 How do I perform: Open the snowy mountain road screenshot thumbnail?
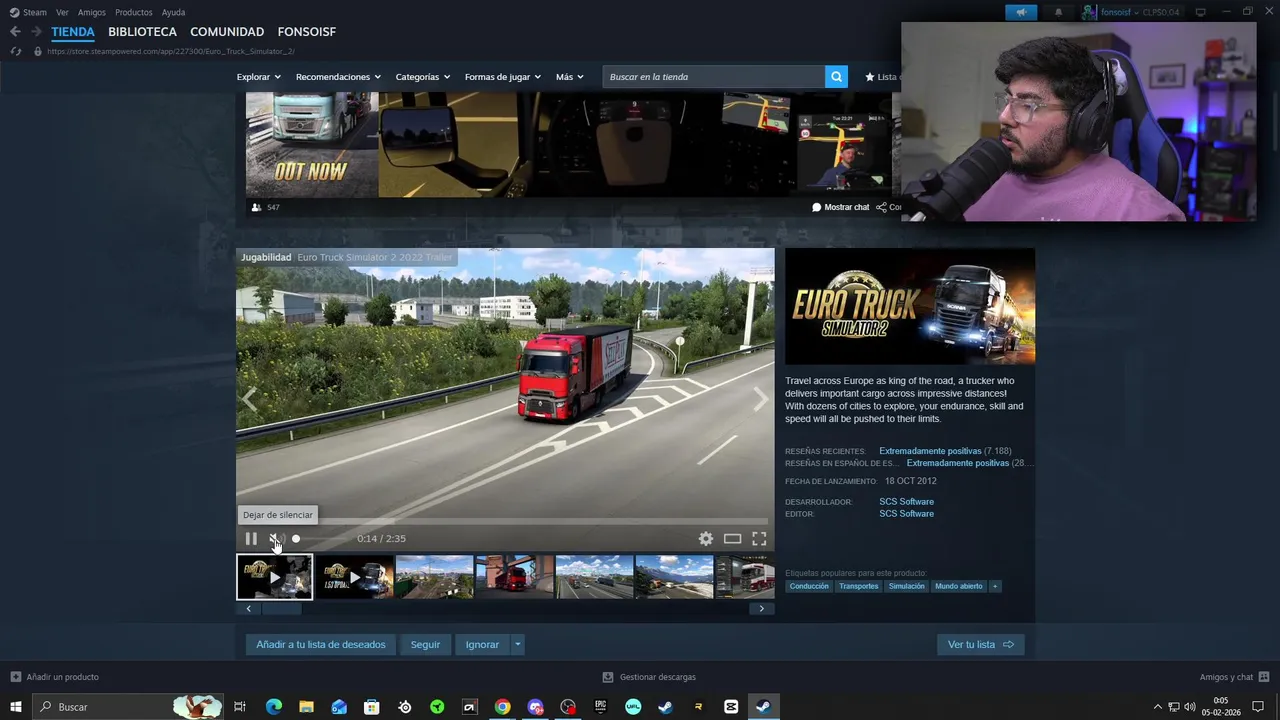click(x=674, y=577)
